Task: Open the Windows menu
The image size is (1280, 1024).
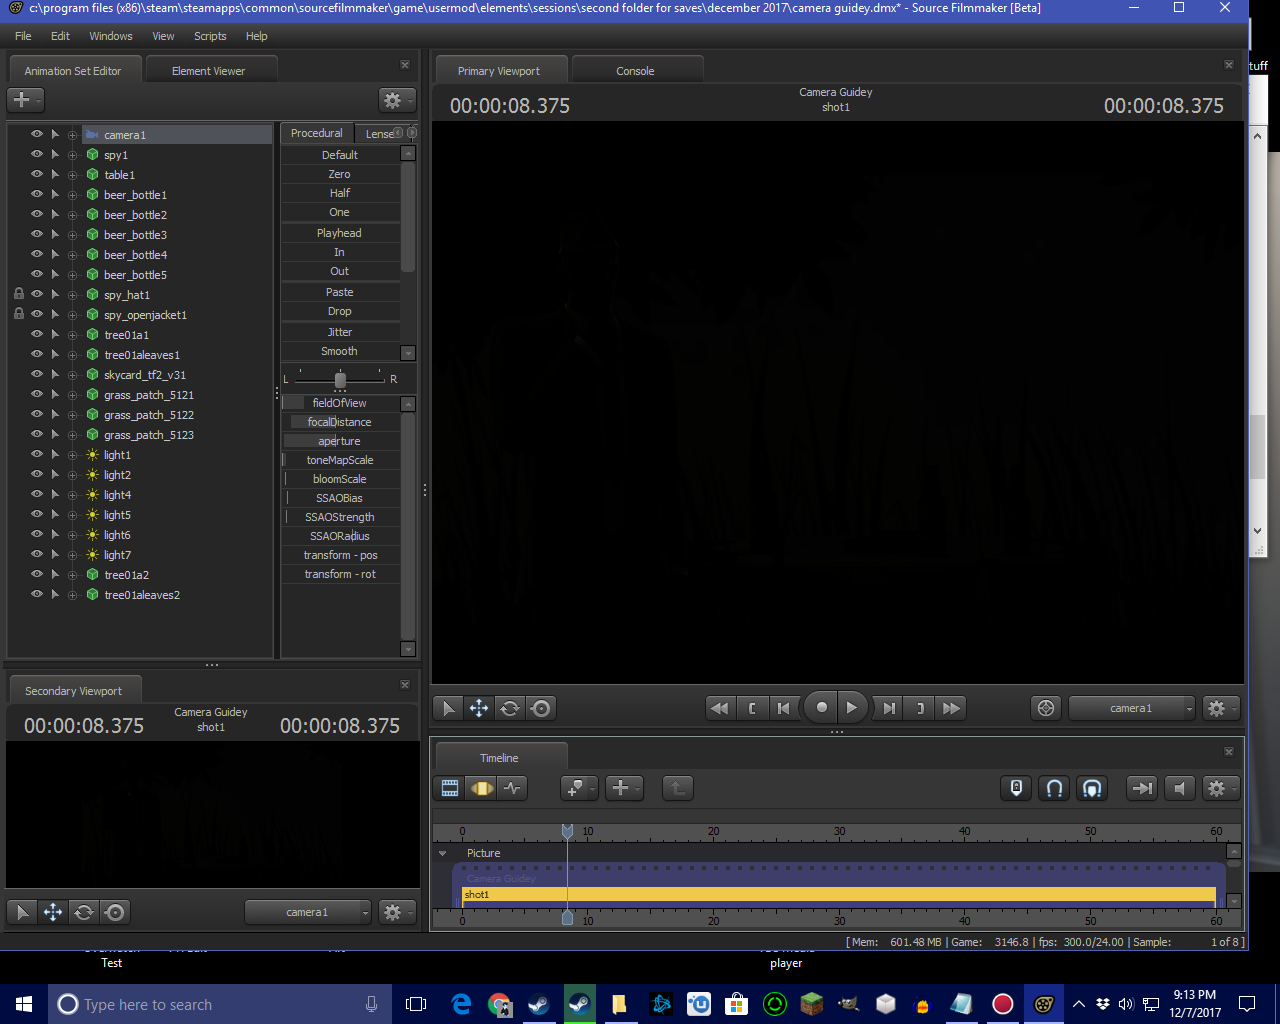Action: [x=111, y=36]
